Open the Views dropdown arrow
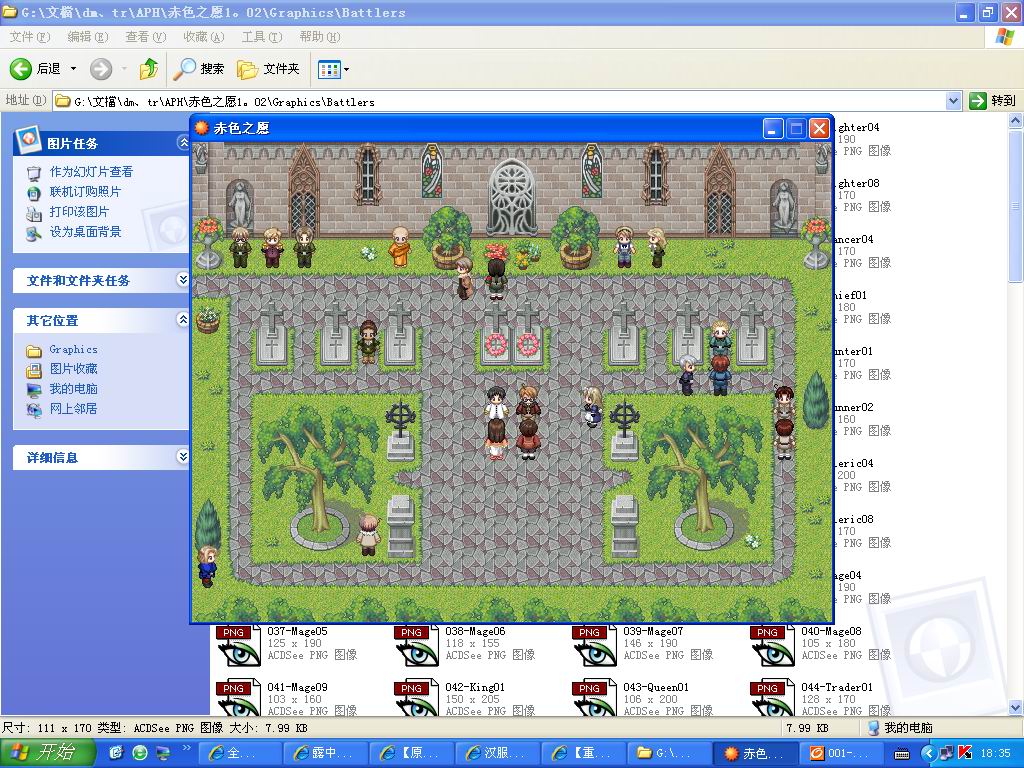 (346, 69)
